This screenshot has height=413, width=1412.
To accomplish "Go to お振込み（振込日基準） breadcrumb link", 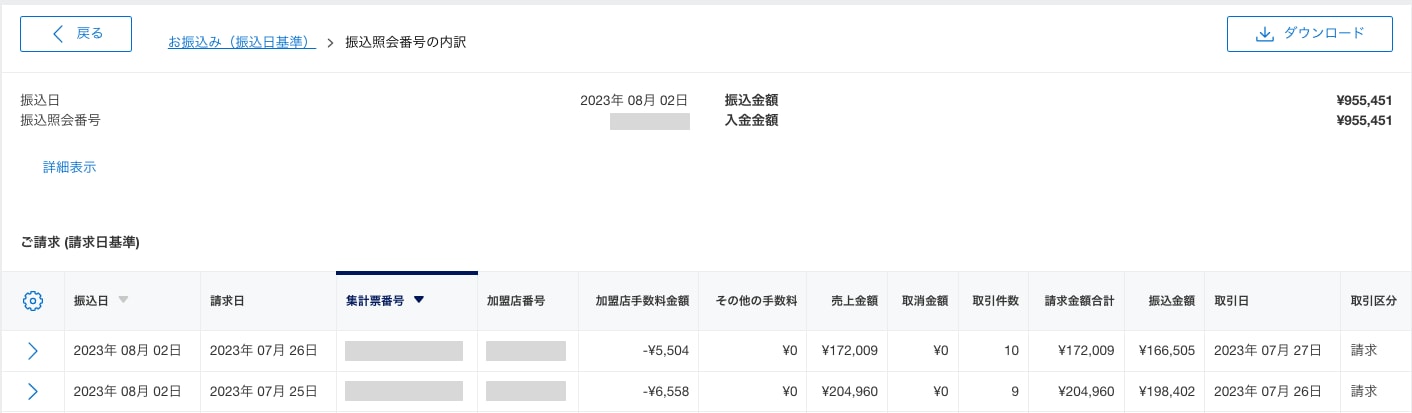I will pyautogui.click(x=241, y=42).
